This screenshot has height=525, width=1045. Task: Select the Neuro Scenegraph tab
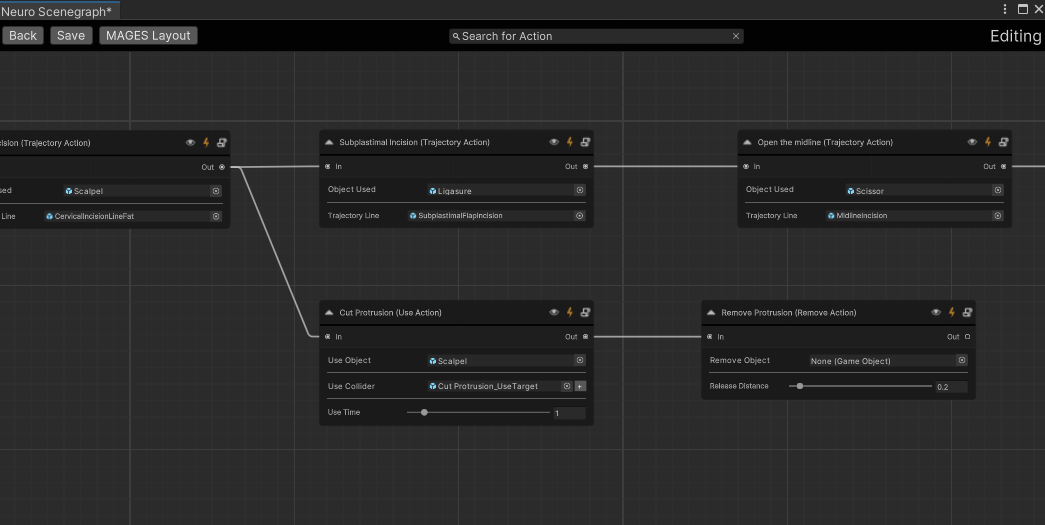pyautogui.click(x=57, y=11)
